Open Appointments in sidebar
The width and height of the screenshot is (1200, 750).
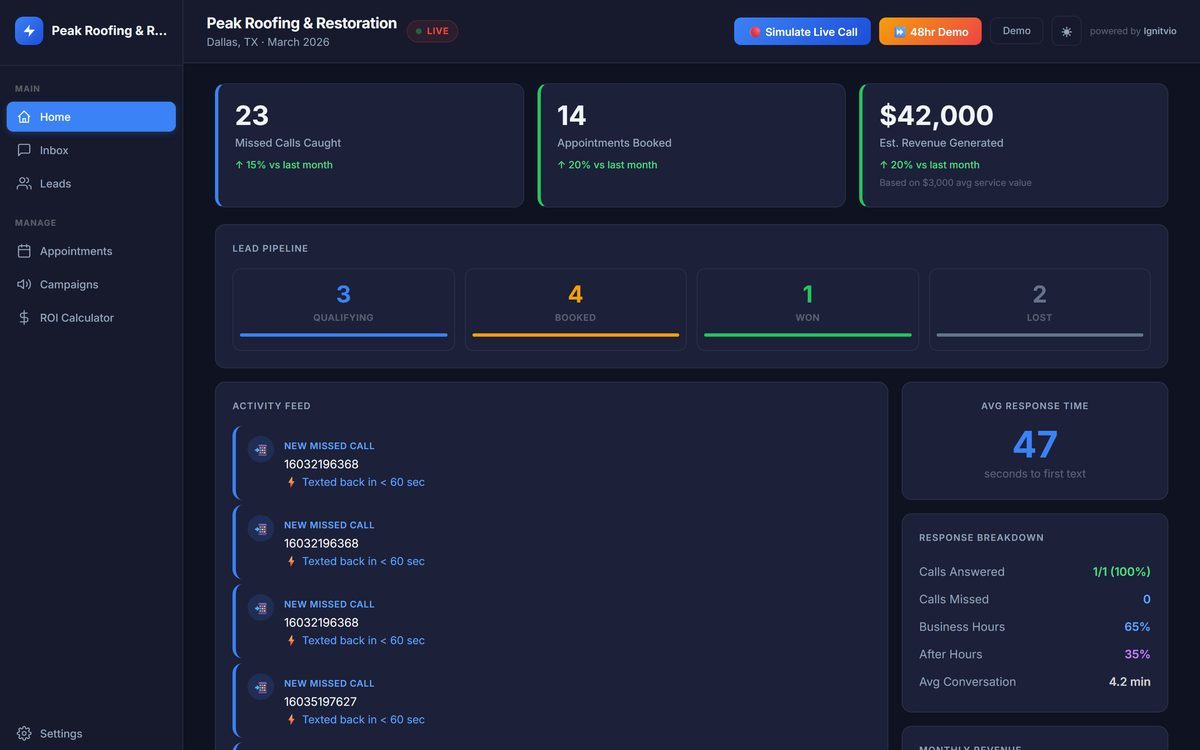click(91, 251)
